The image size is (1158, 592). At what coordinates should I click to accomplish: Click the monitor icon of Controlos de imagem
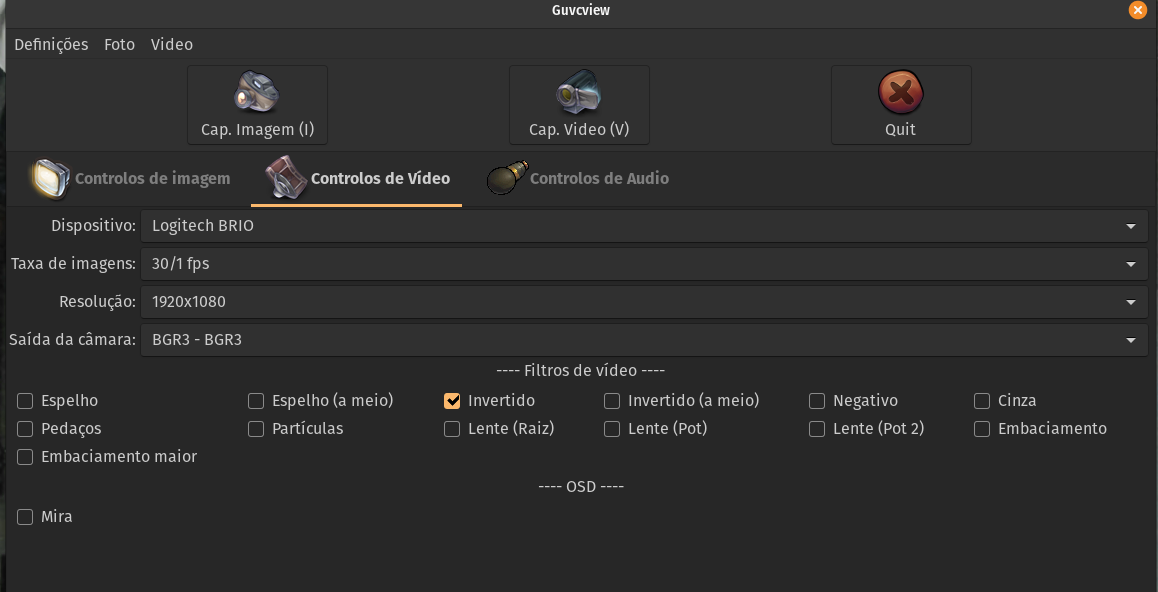(x=50, y=179)
